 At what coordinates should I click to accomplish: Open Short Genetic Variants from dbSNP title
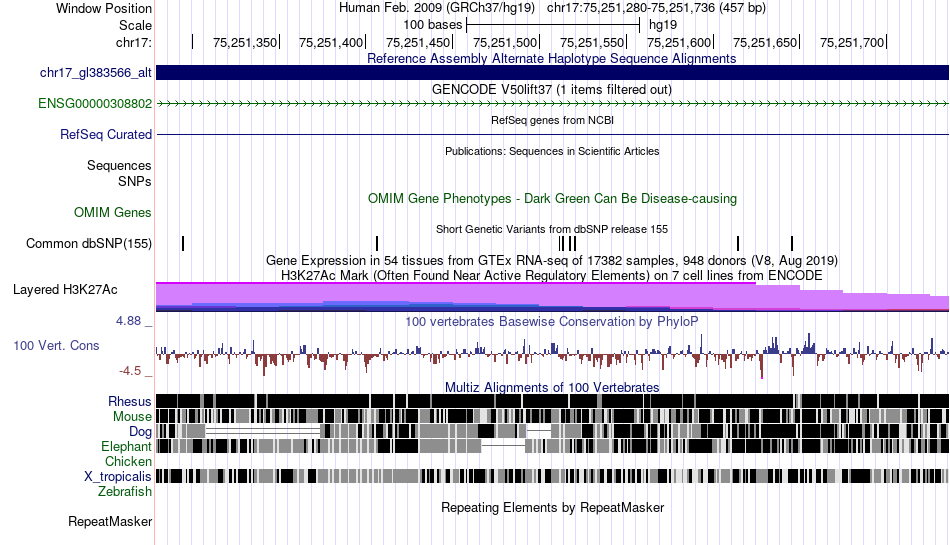(x=552, y=230)
